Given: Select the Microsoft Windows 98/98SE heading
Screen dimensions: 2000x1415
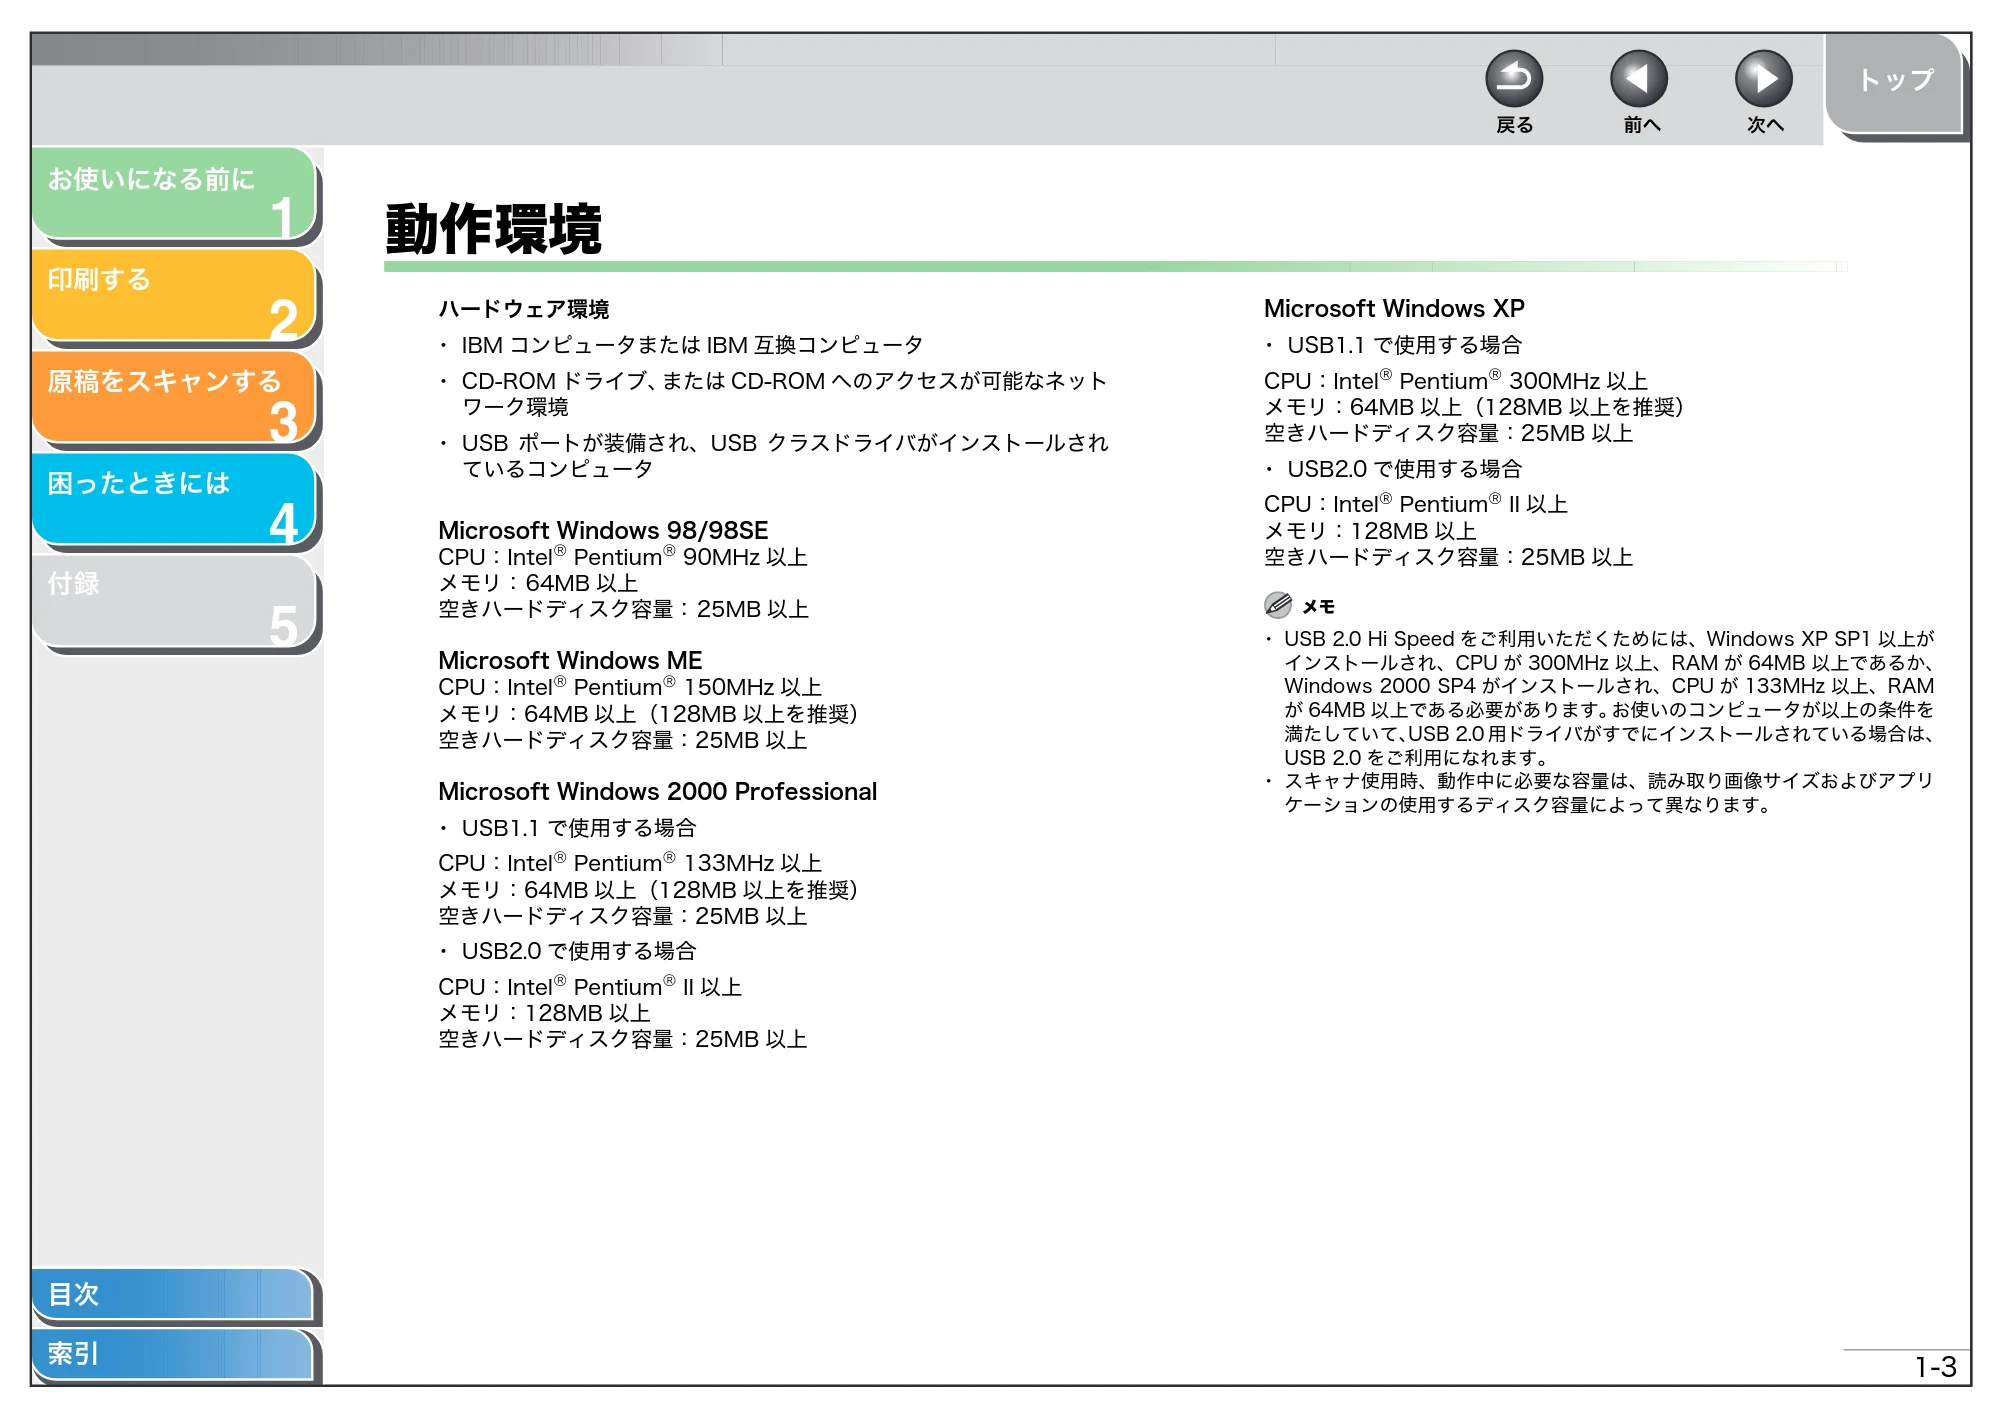Looking at the screenshot, I should (603, 530).
